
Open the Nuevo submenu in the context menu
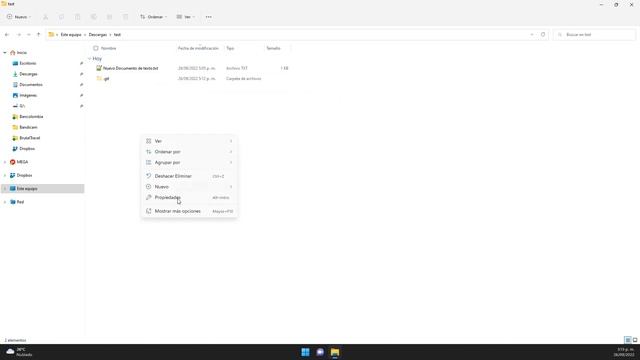[x=189, y=187]
